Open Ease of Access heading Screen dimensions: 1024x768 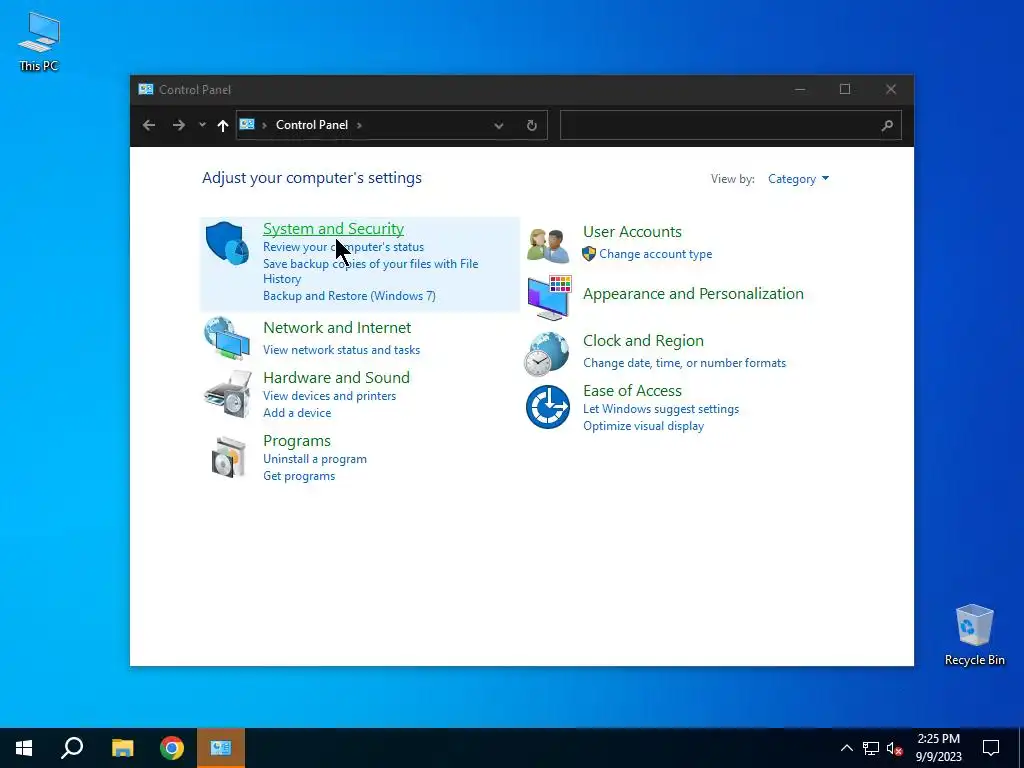(x=632, y=391)
